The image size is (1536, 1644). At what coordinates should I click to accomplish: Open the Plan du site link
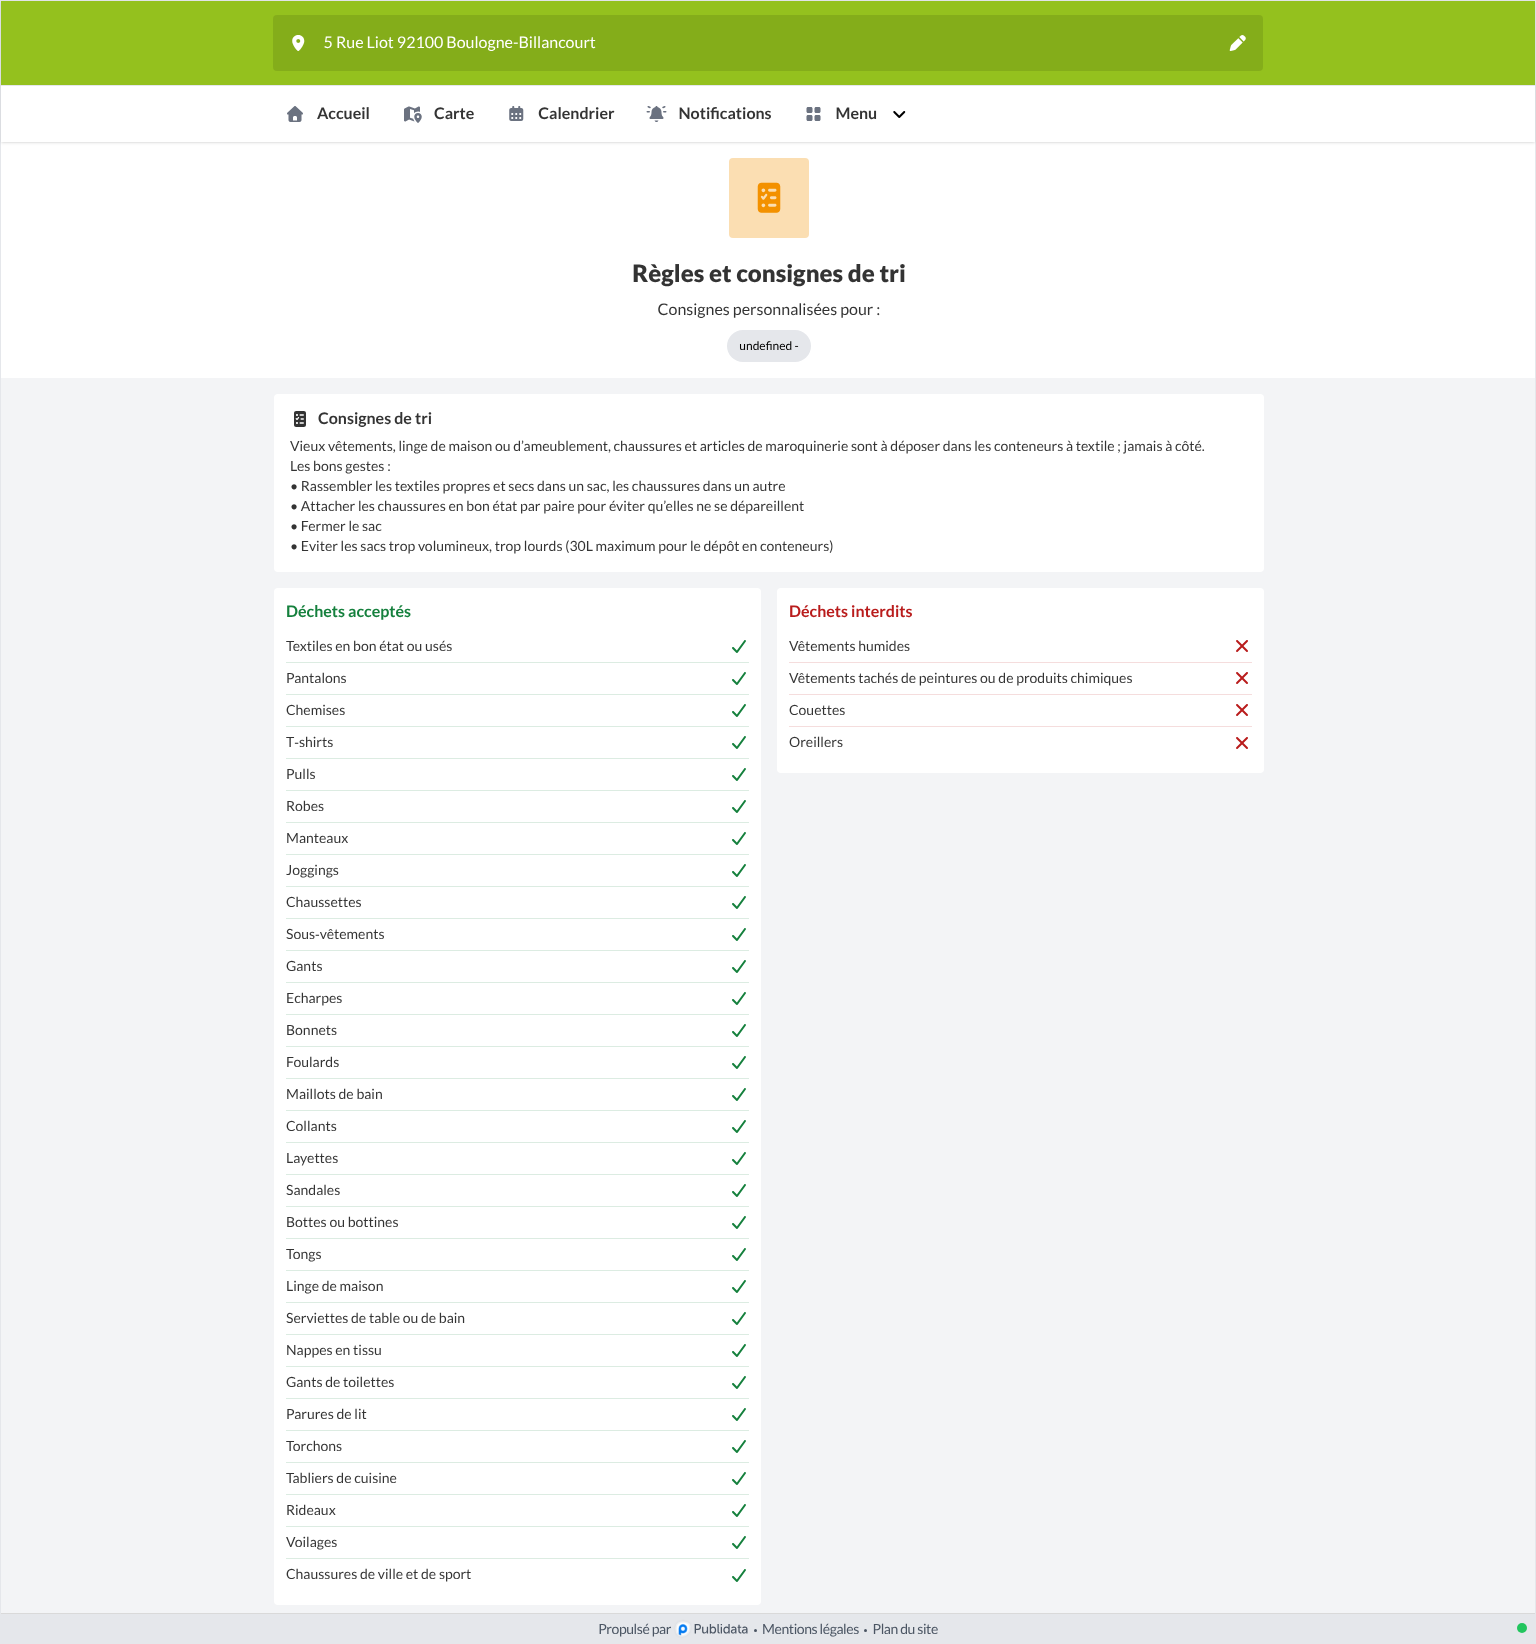(905, 1629)
